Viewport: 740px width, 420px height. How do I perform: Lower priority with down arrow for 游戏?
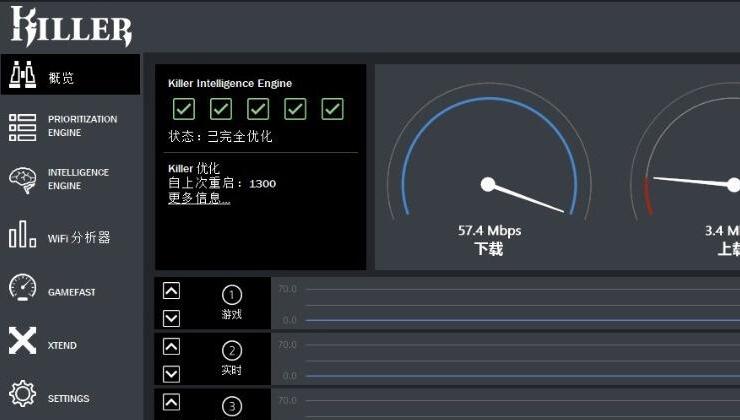tap(171, 318)
